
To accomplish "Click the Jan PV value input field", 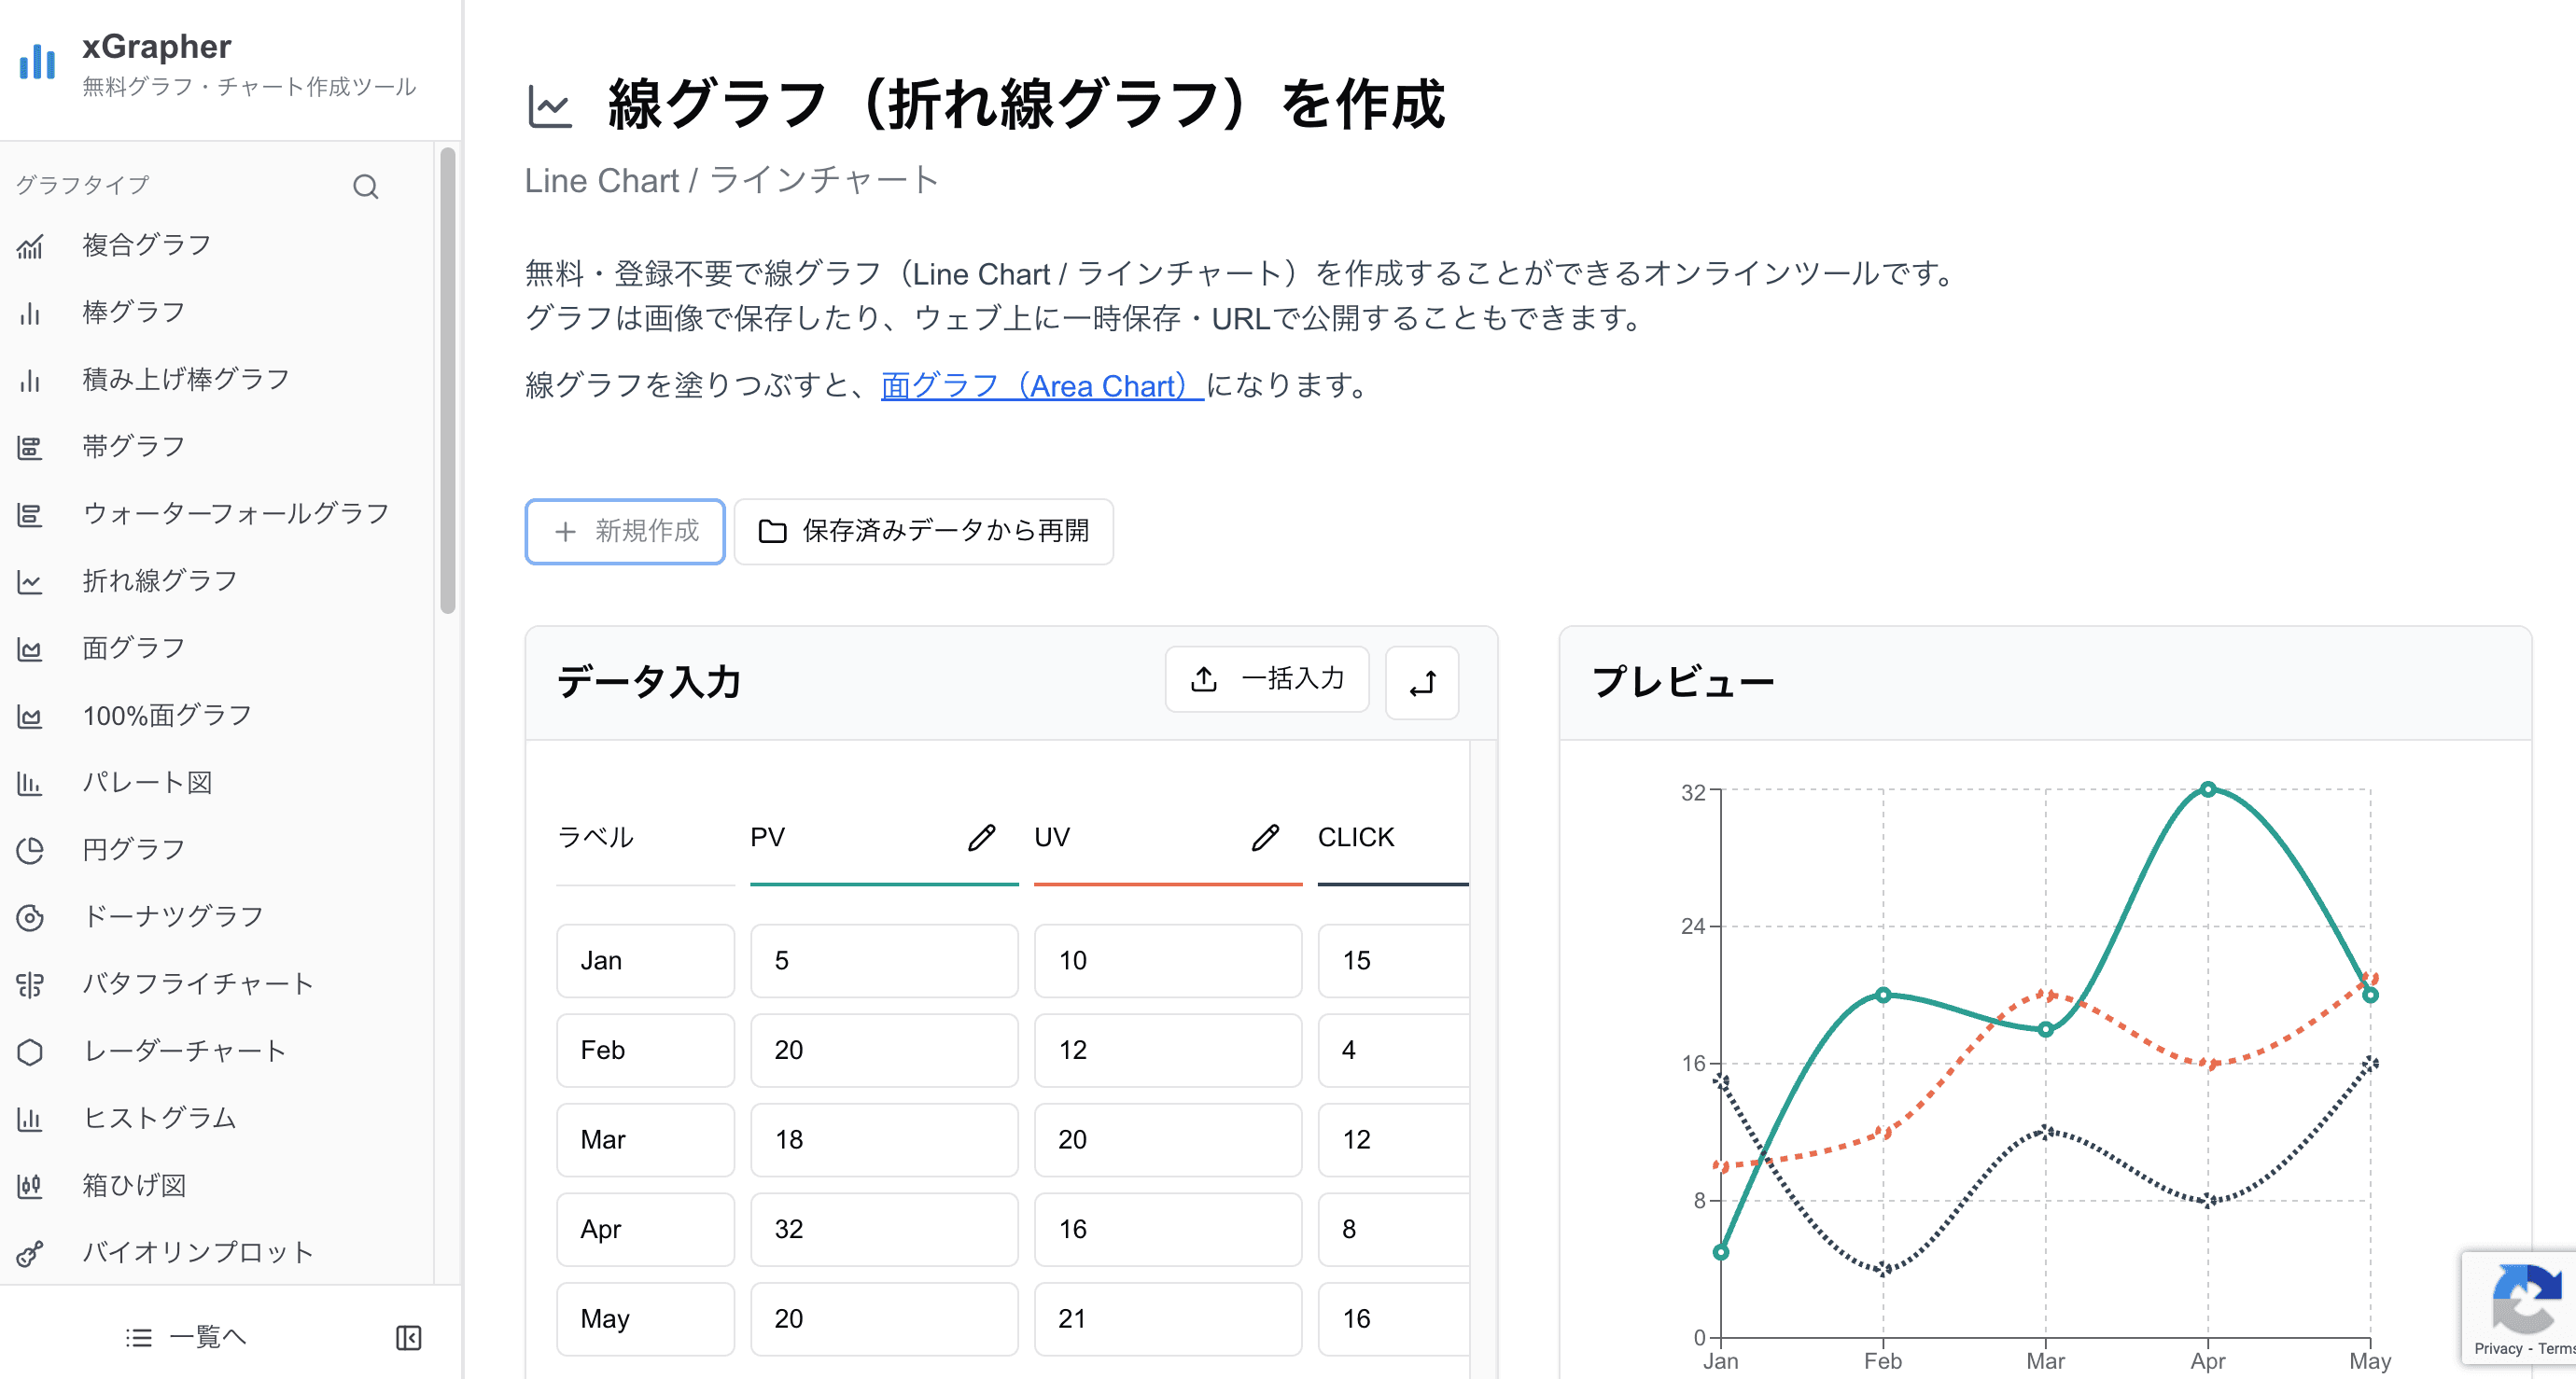I will tap(884, 960).
